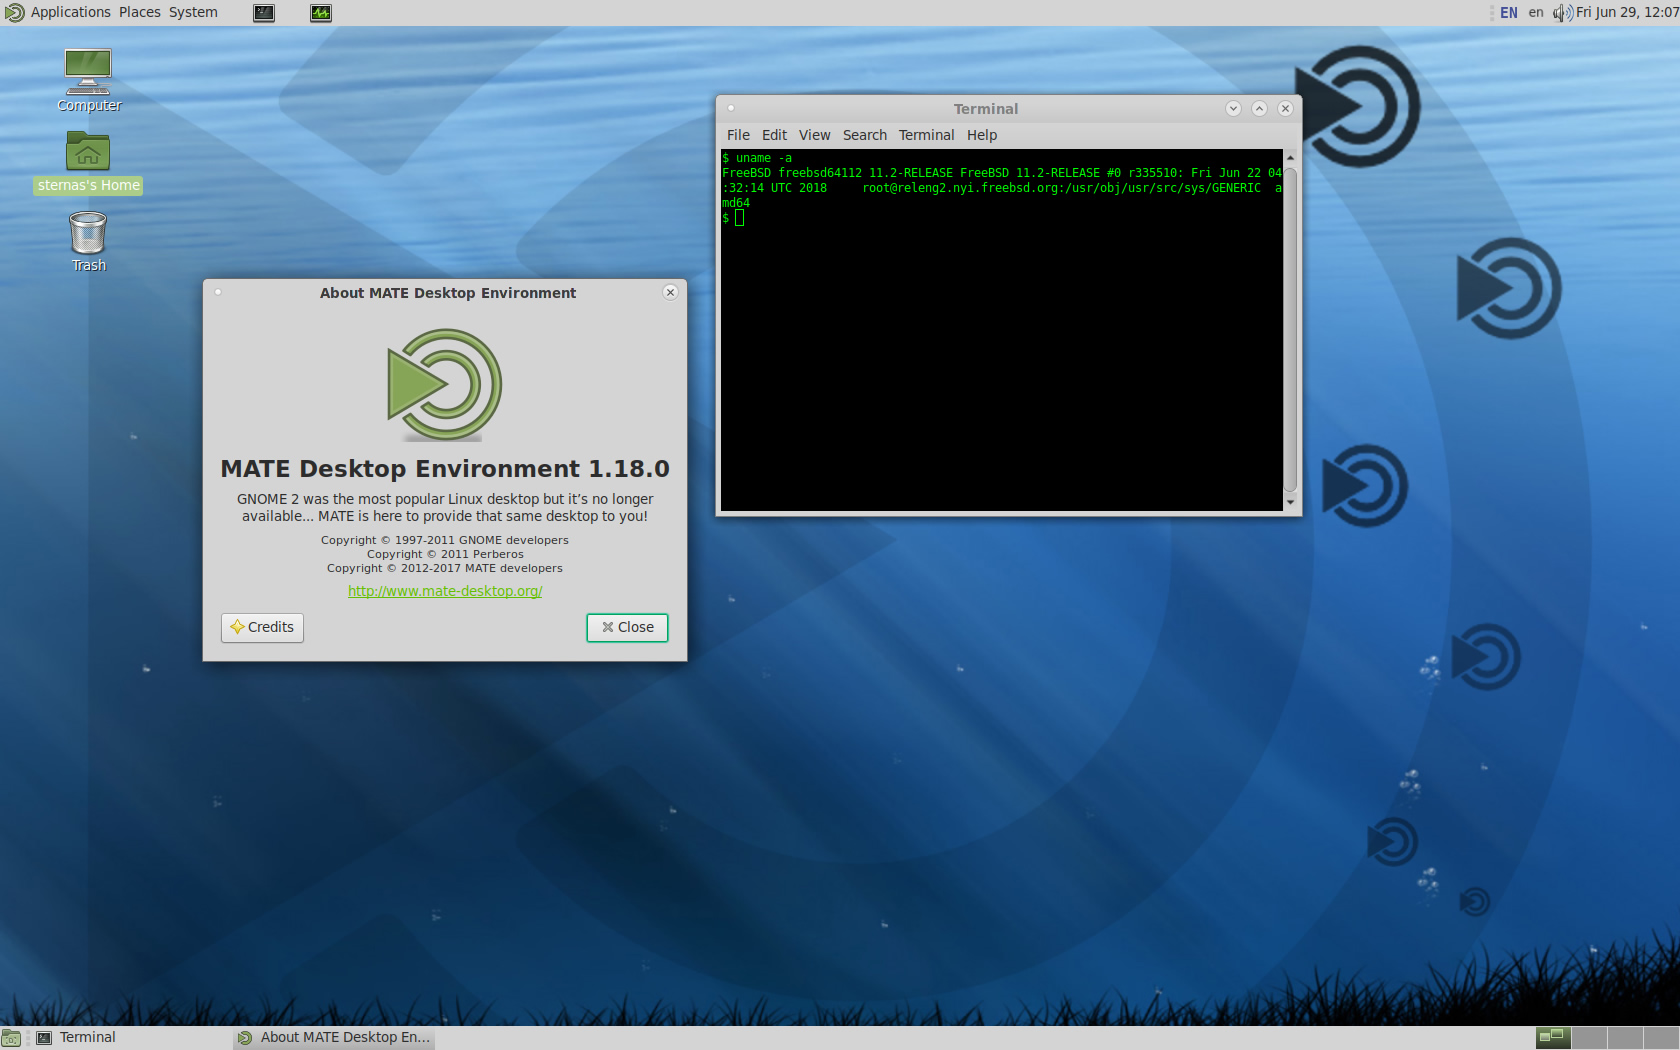Click the Terminal scrollbar down arrow

tap(1290, 502)
